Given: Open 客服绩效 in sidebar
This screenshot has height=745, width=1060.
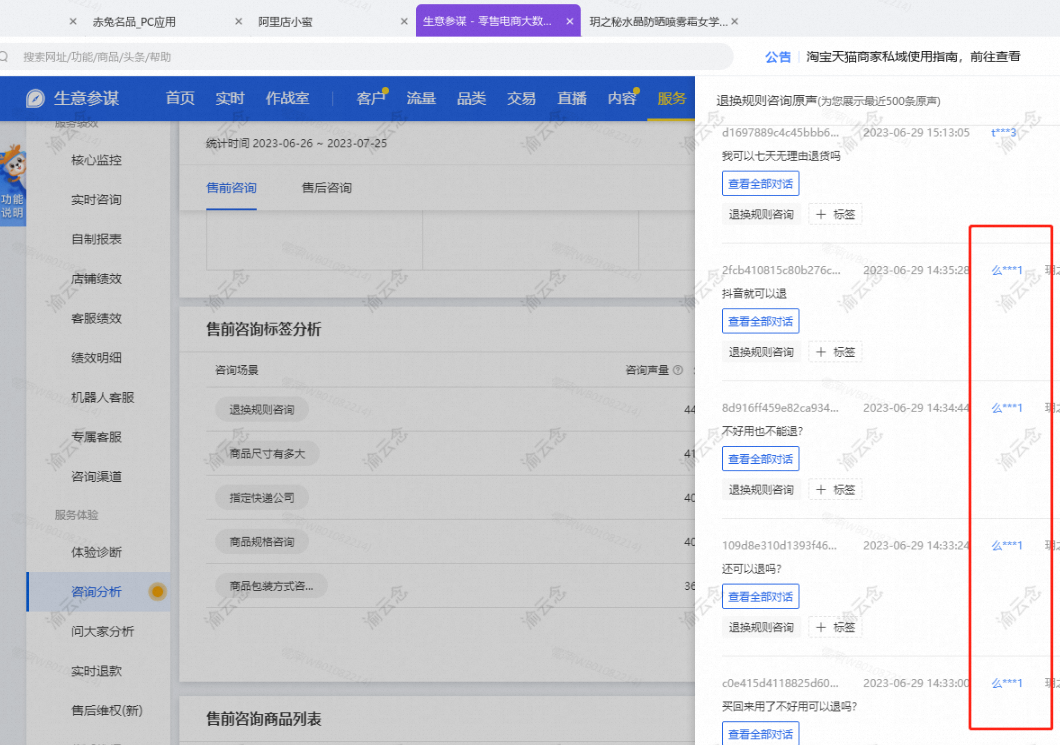Looking at the screenshot, I should (x=97, y=318).
